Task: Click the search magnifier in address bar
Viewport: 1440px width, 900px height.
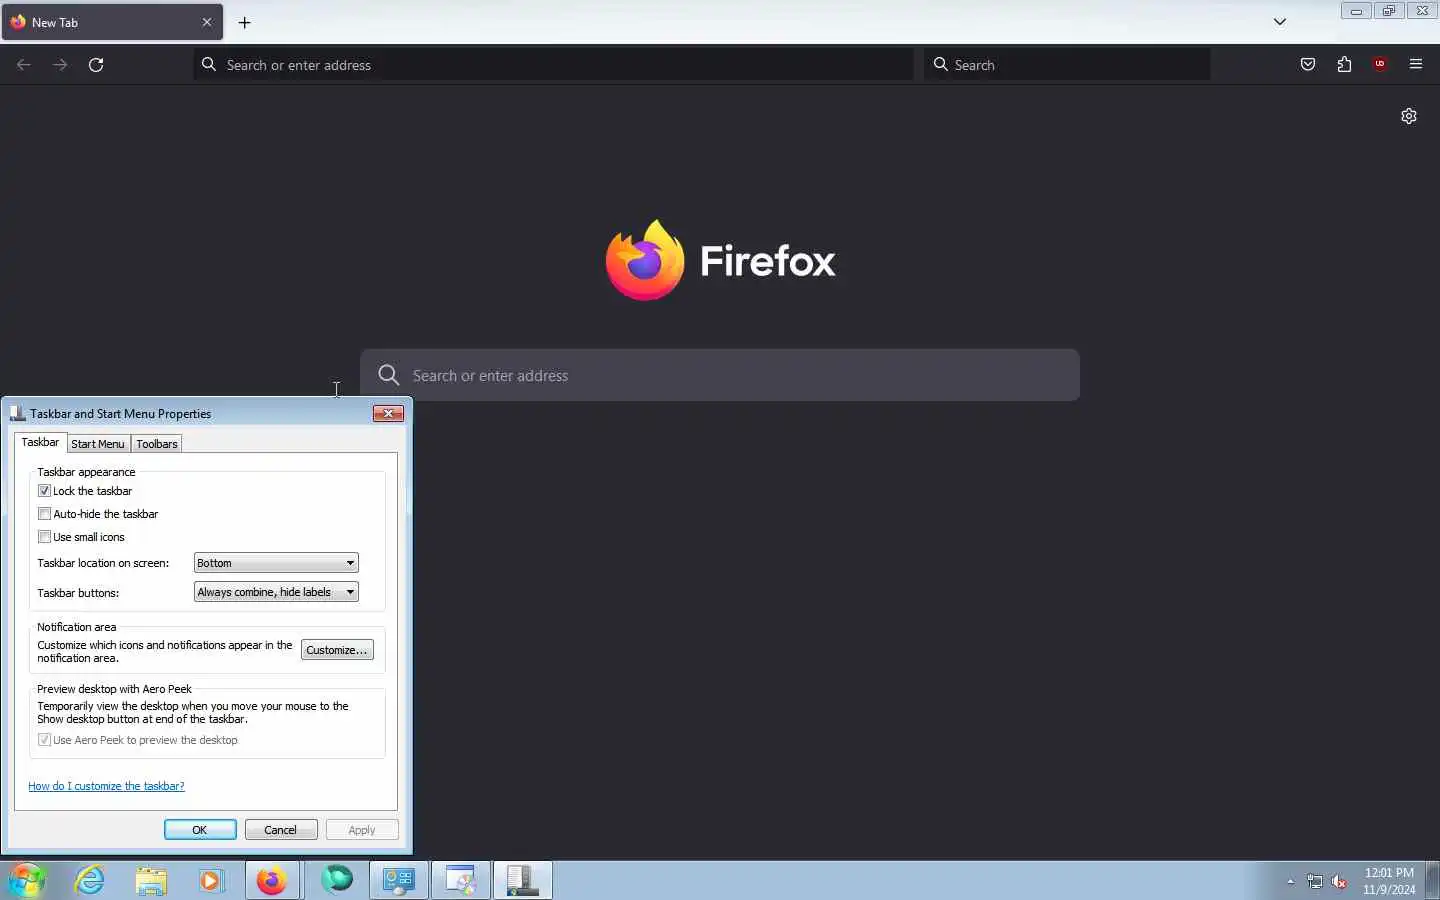Action: (208, 64)
